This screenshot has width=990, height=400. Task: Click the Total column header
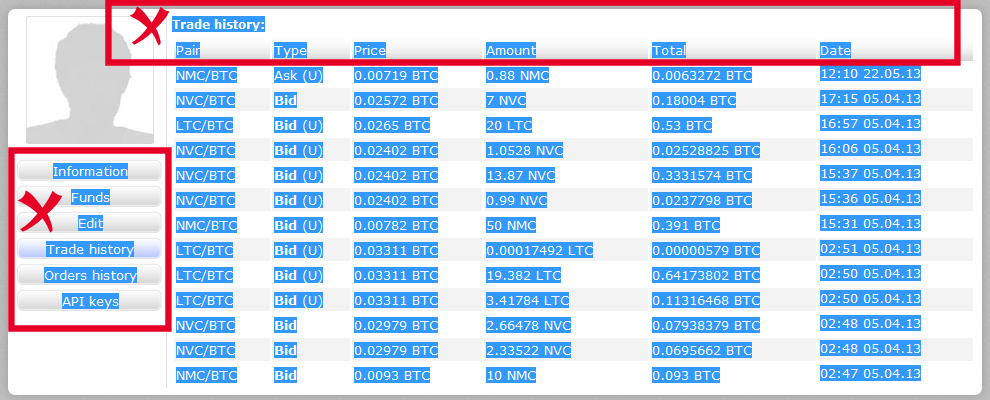668,50
